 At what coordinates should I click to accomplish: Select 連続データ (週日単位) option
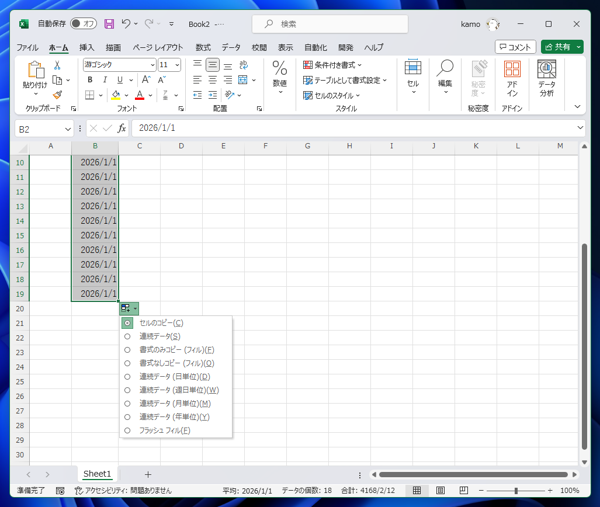179,390
